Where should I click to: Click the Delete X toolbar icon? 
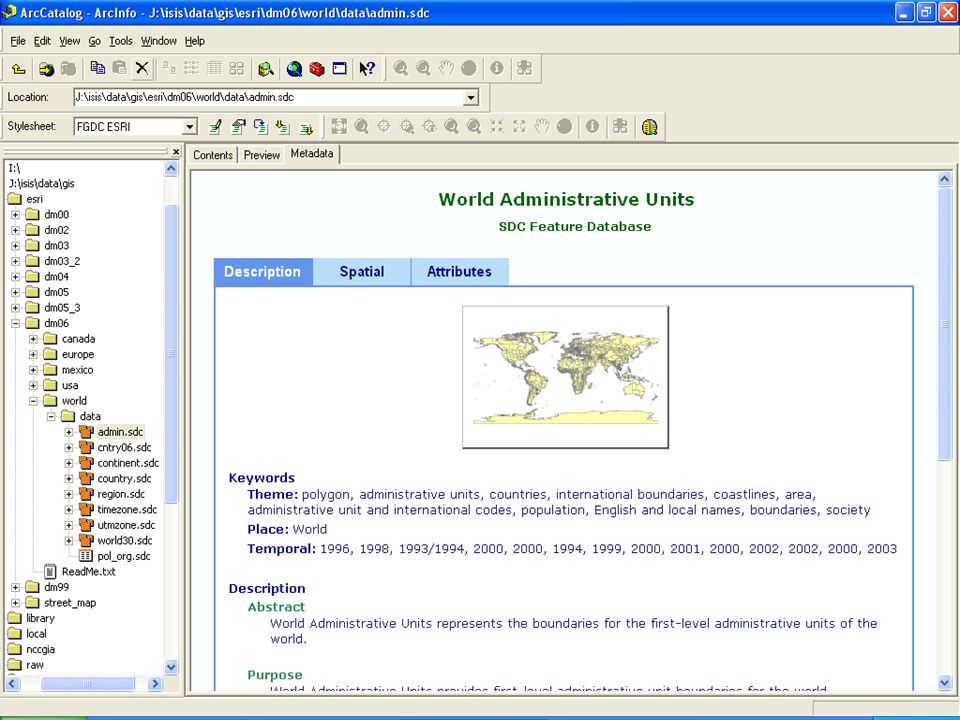tap(142, 68)
